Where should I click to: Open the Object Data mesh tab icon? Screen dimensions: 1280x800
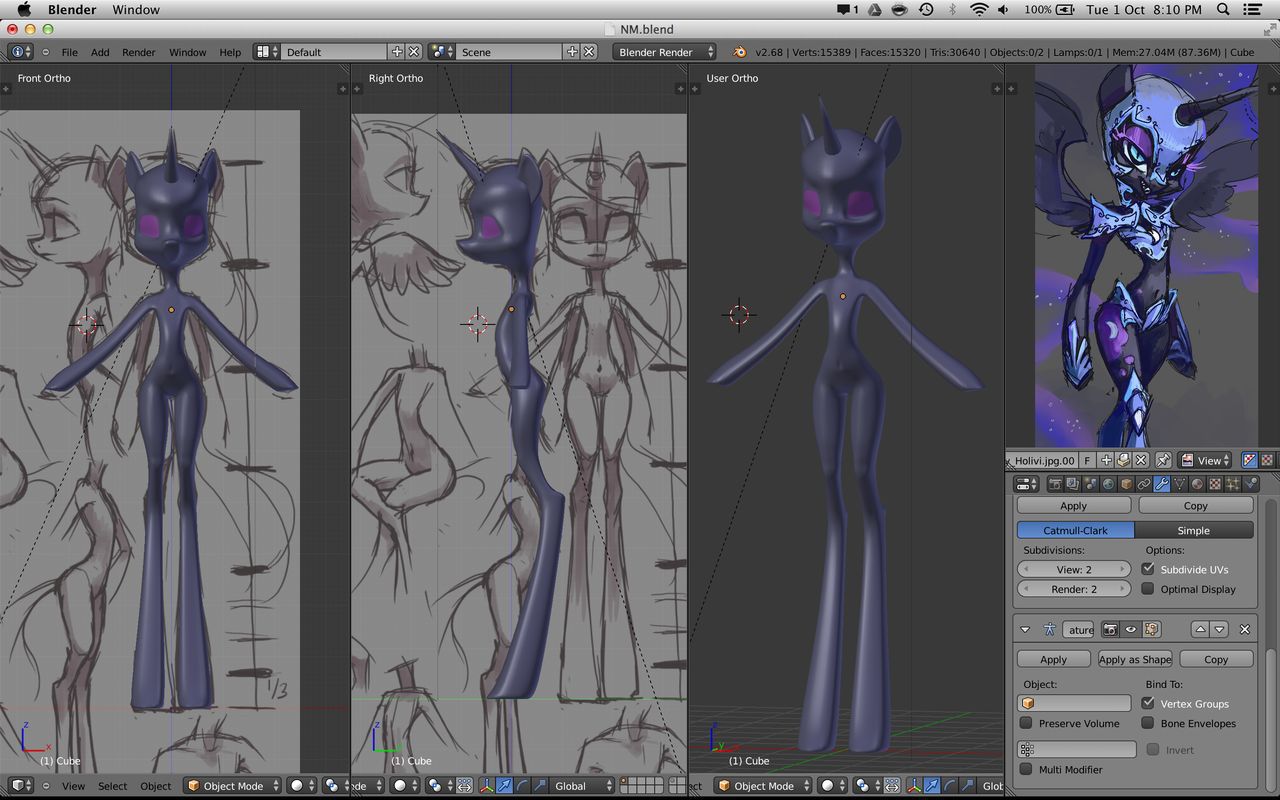point(1179,484)
